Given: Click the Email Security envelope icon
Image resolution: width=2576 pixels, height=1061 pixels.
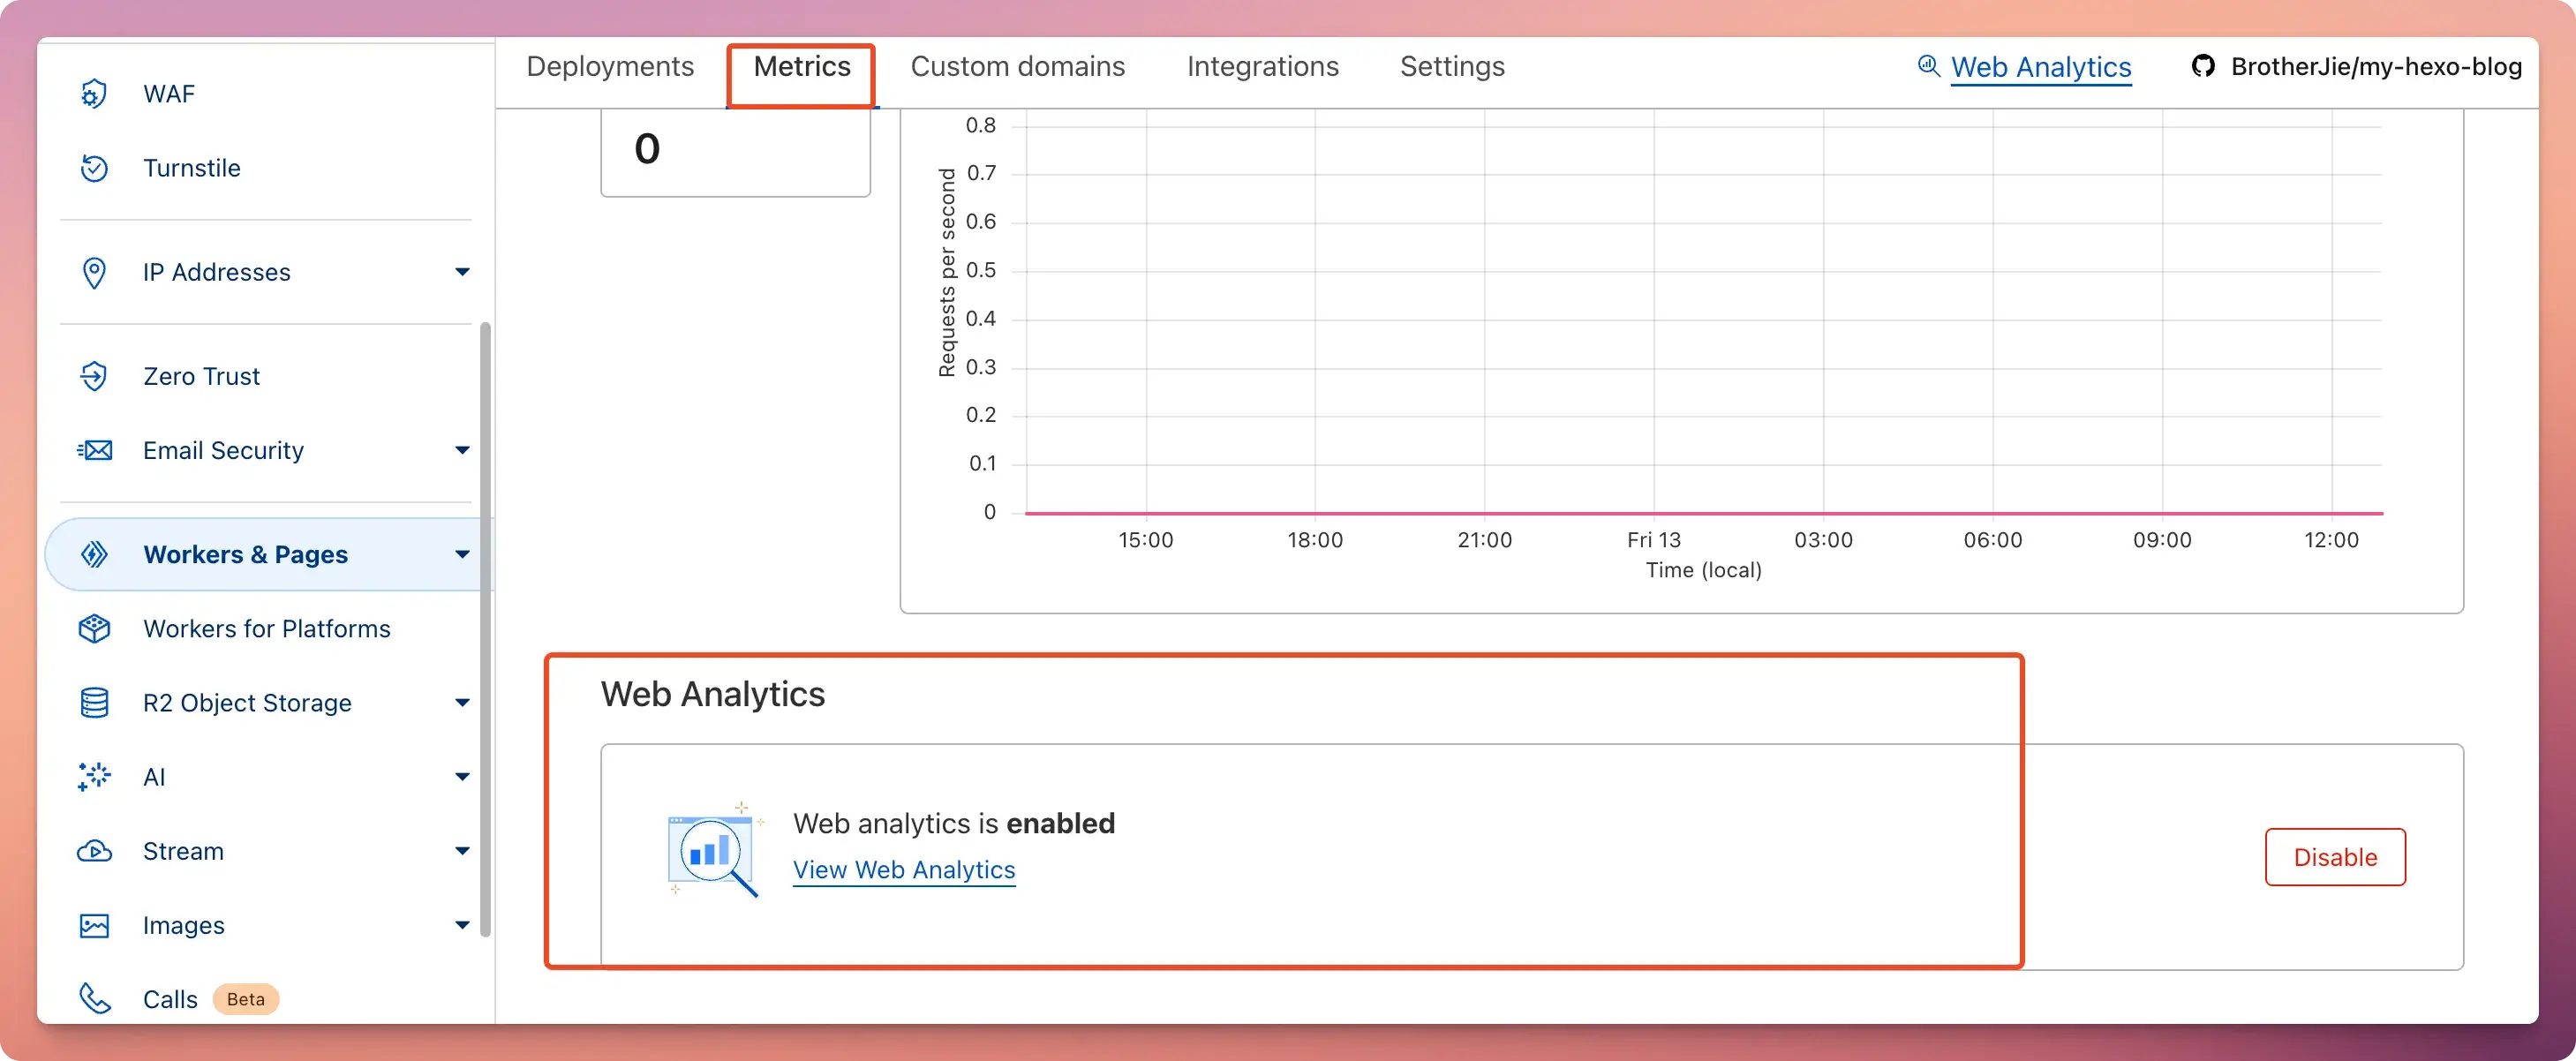Looking at the screenshot, I should coord(94,450).
